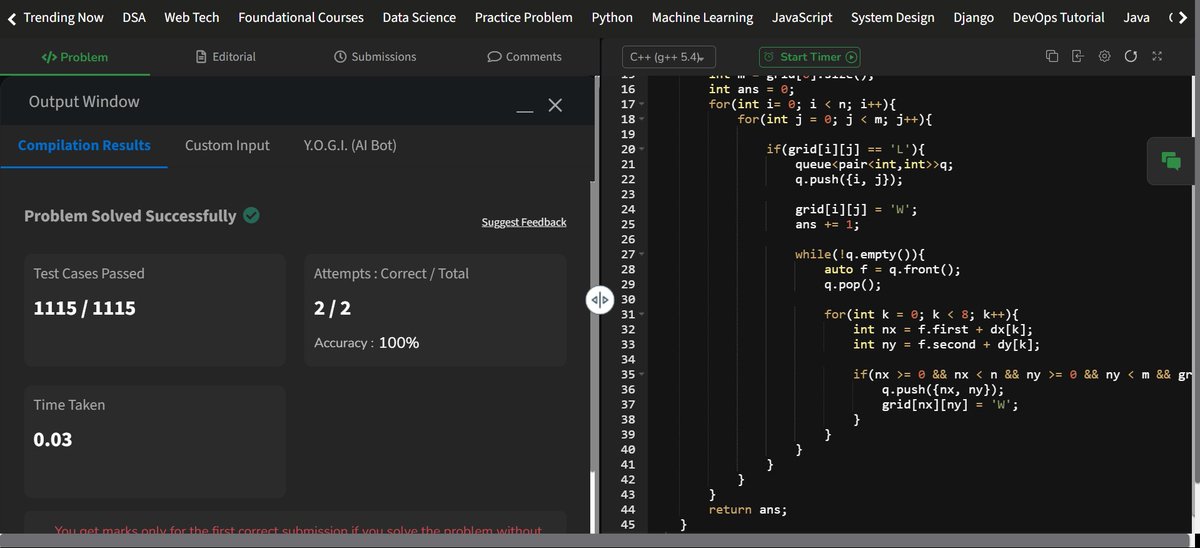Open the green chat bubble widget
1200x548 pixels.
pos(1171,160)
